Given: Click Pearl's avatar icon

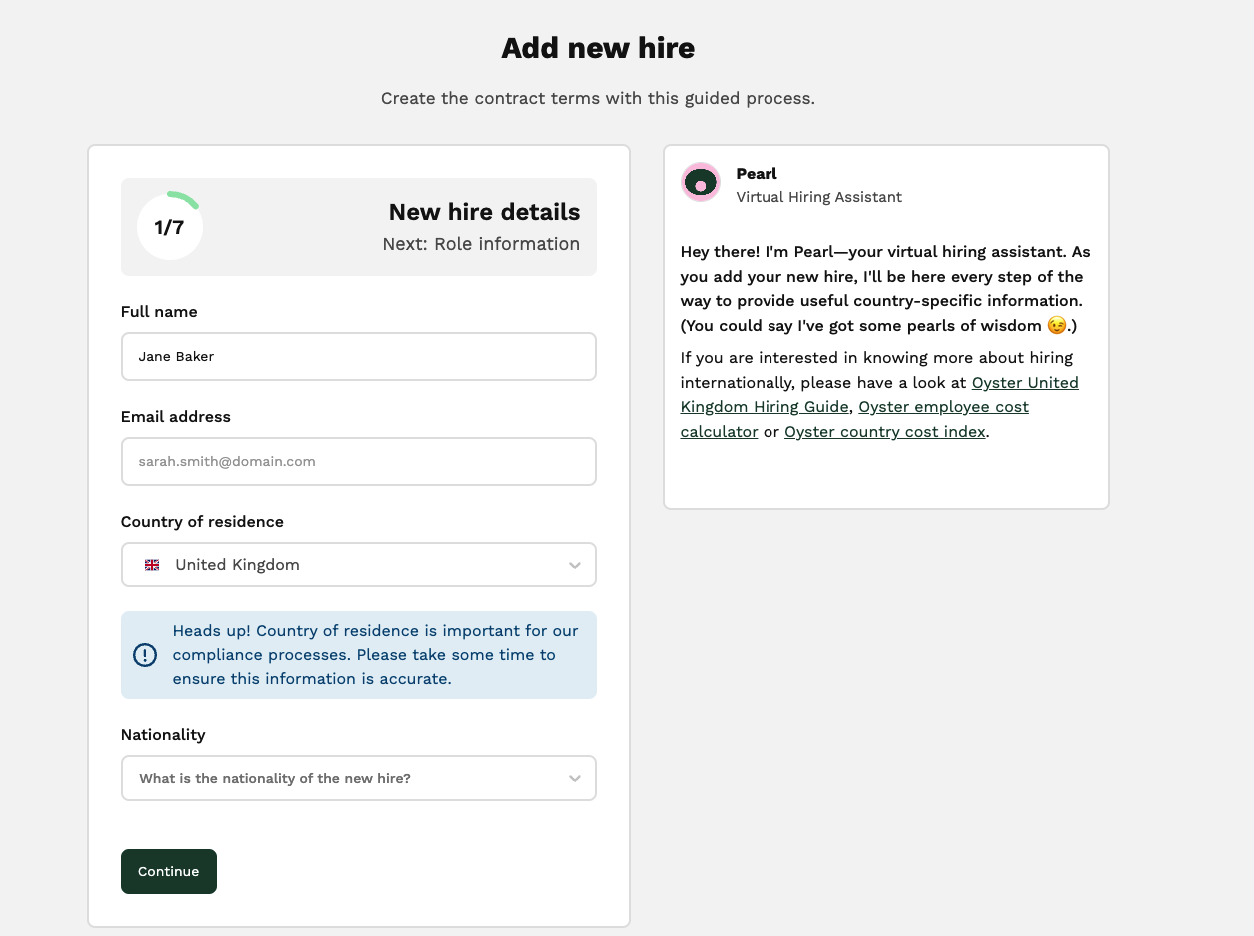Looking at the screenshot, I should coord(700,182).
